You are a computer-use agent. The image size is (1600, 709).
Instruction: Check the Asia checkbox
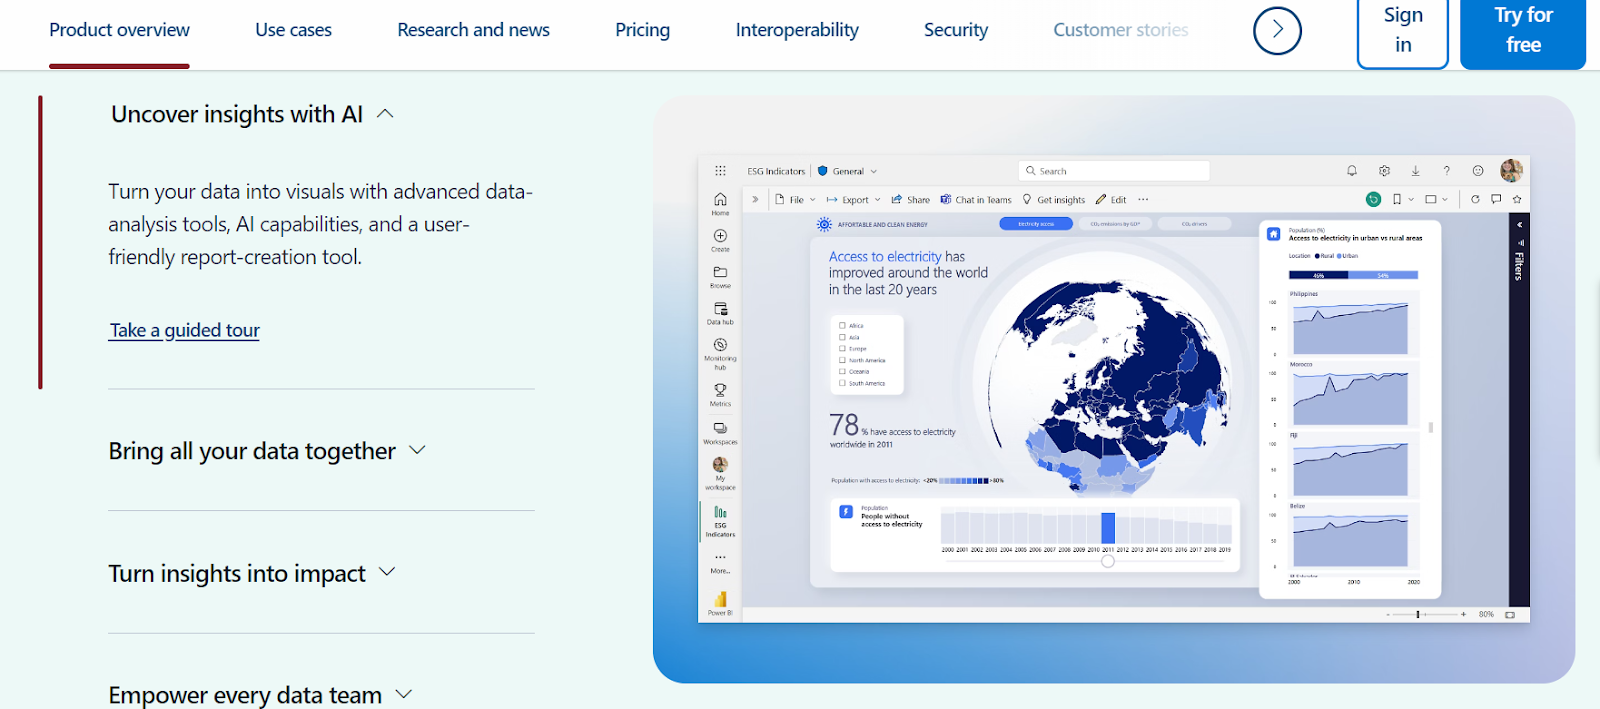[842, 337]
